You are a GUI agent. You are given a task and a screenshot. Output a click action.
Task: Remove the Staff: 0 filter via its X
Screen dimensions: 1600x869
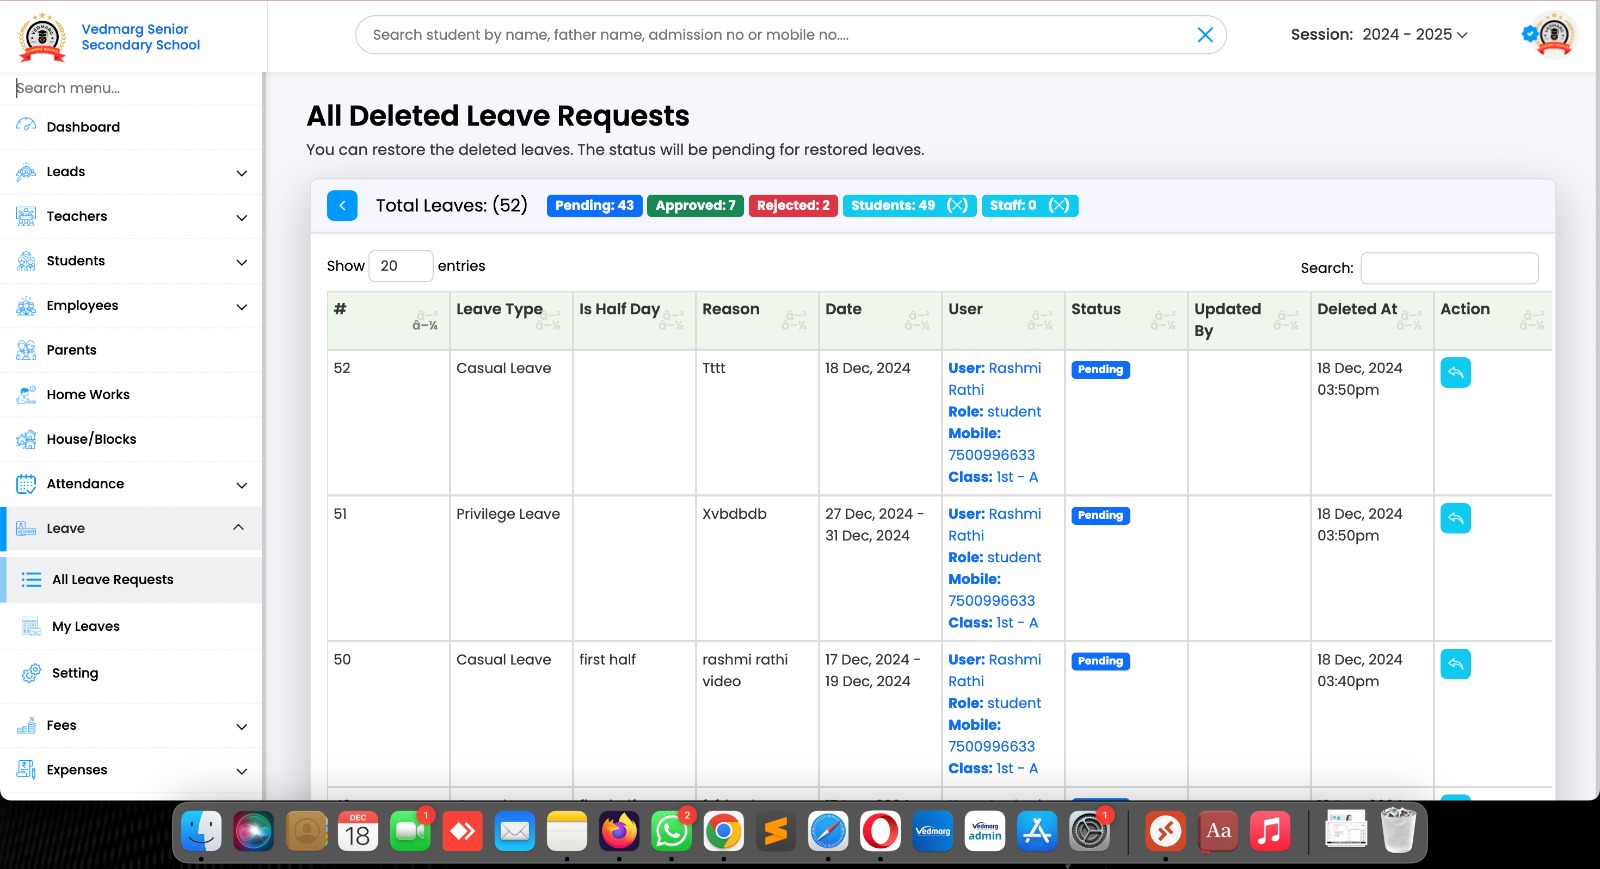1059,205
